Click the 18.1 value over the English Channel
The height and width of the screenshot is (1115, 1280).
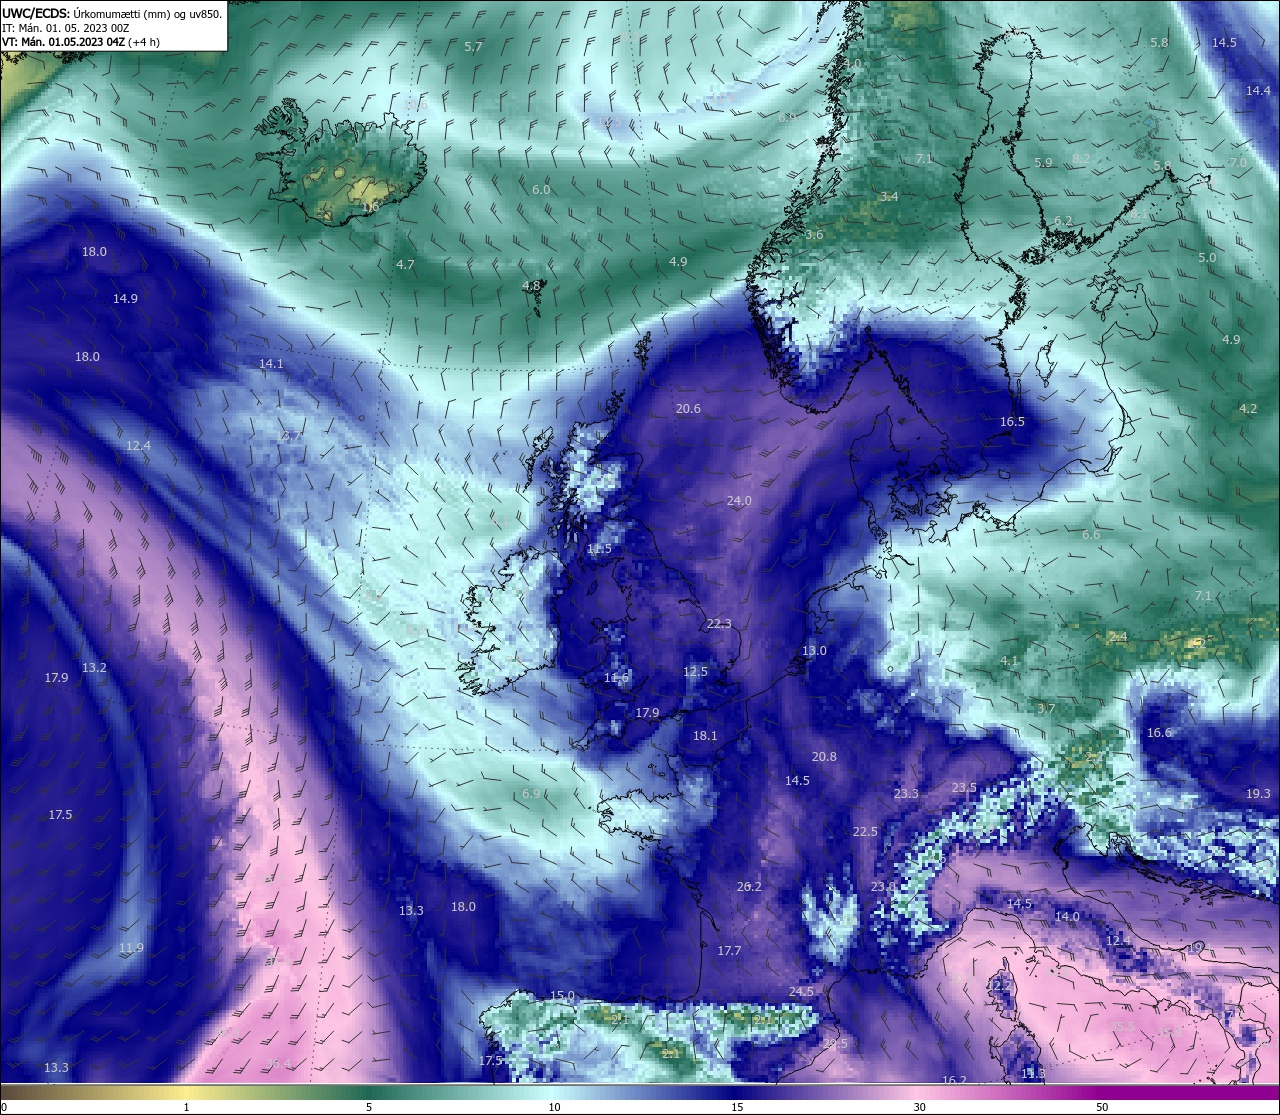[x=705, y=736]
